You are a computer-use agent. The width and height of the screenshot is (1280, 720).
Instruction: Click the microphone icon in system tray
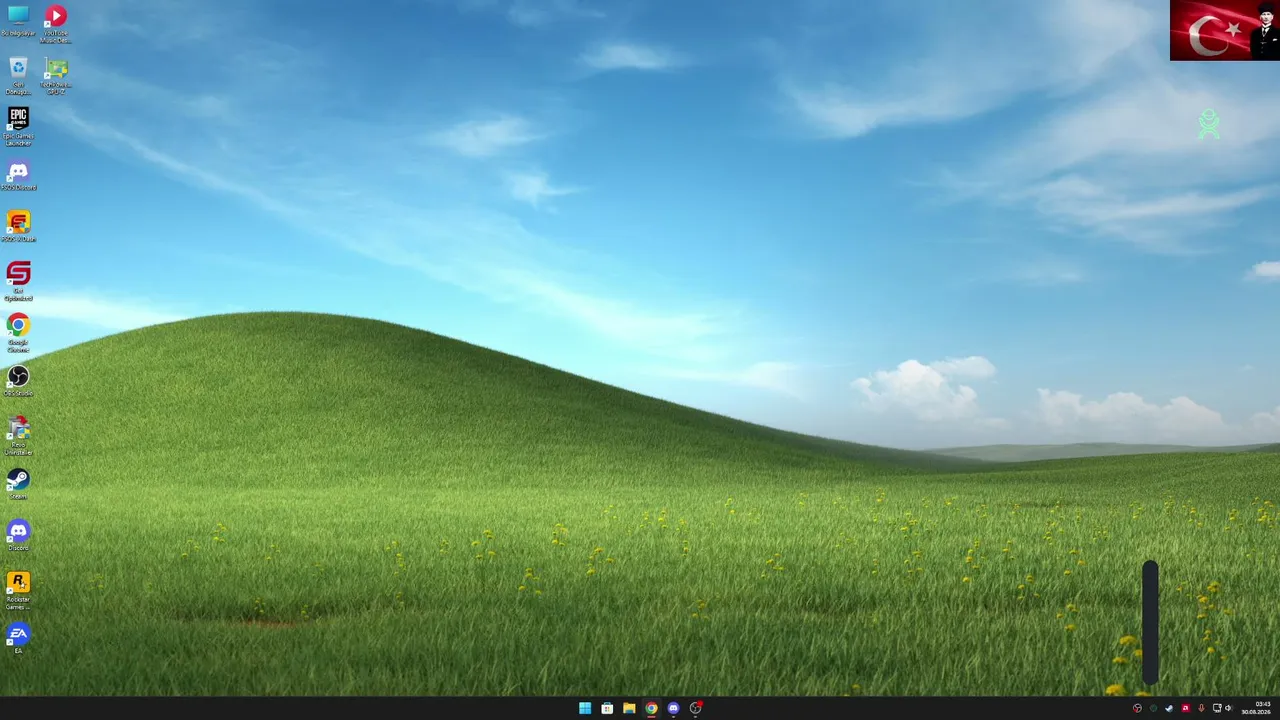1201,708
